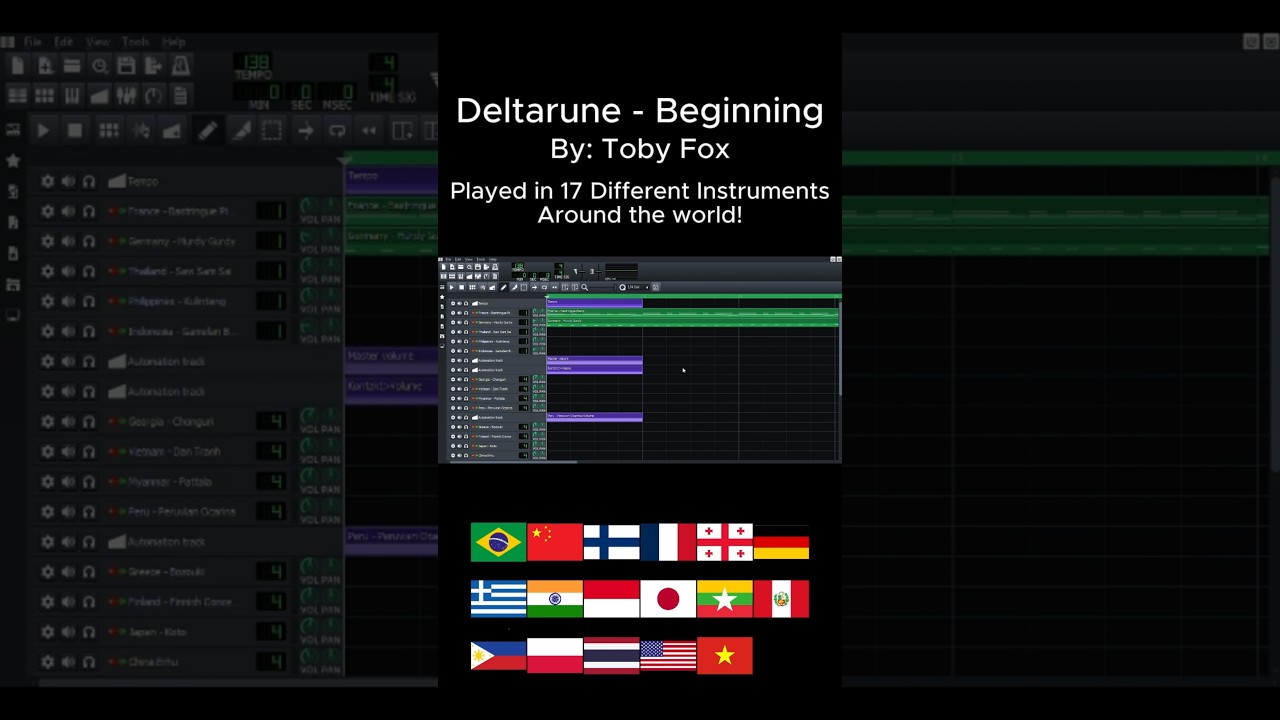Add sample track in enlarged background toolbar
1280x720 pixels.
[141, 131]
